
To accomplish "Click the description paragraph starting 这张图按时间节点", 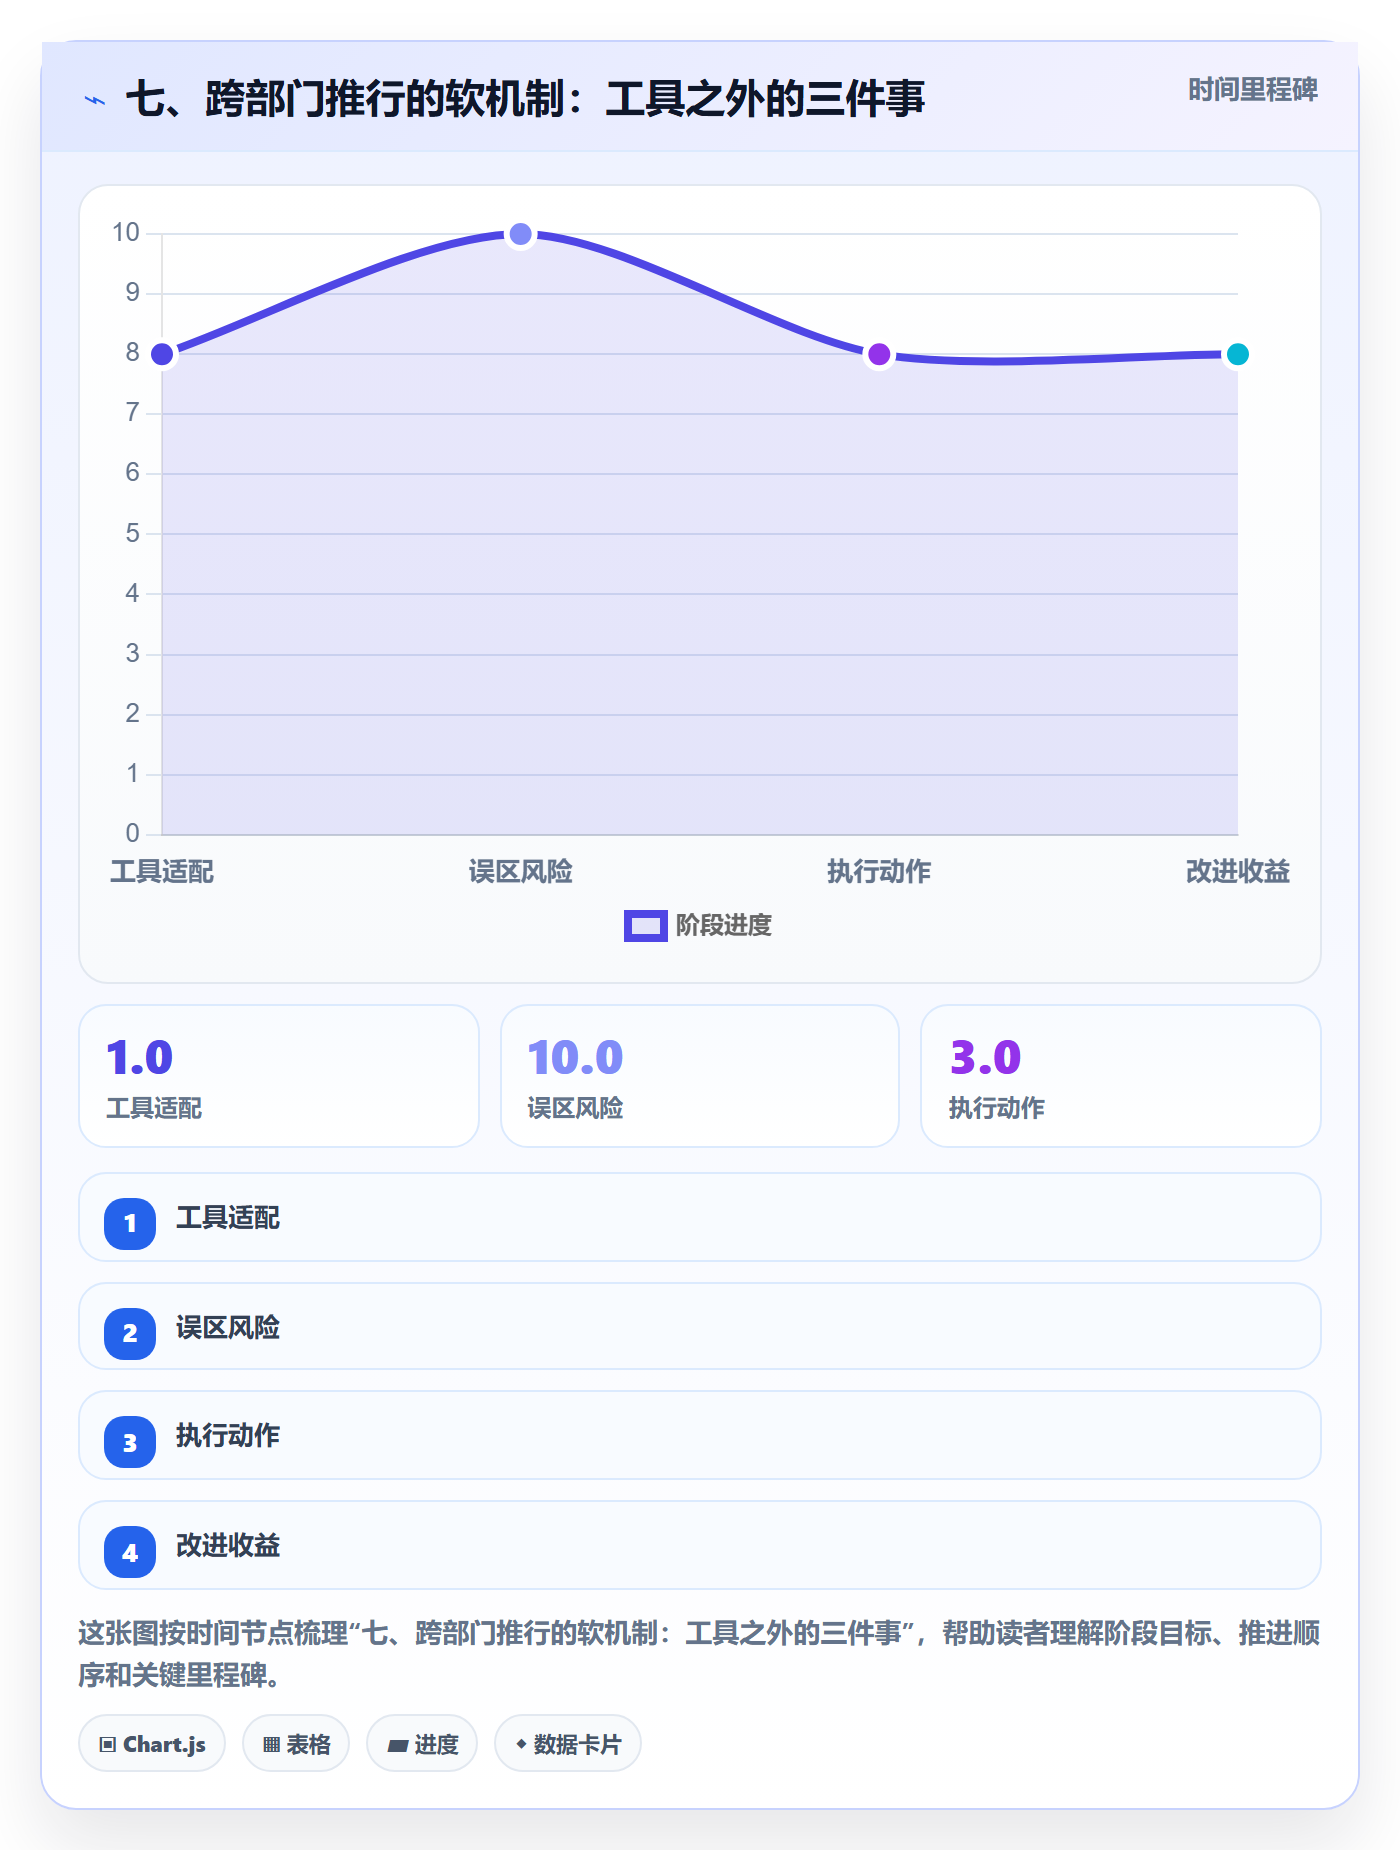I will click(x=700, y=1654).
